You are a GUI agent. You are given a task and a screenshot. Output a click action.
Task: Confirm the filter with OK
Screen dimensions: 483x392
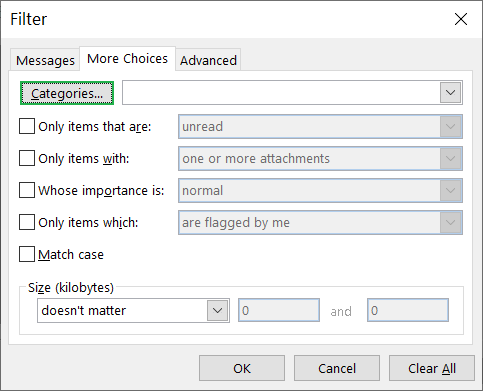(x=242, y=368)
